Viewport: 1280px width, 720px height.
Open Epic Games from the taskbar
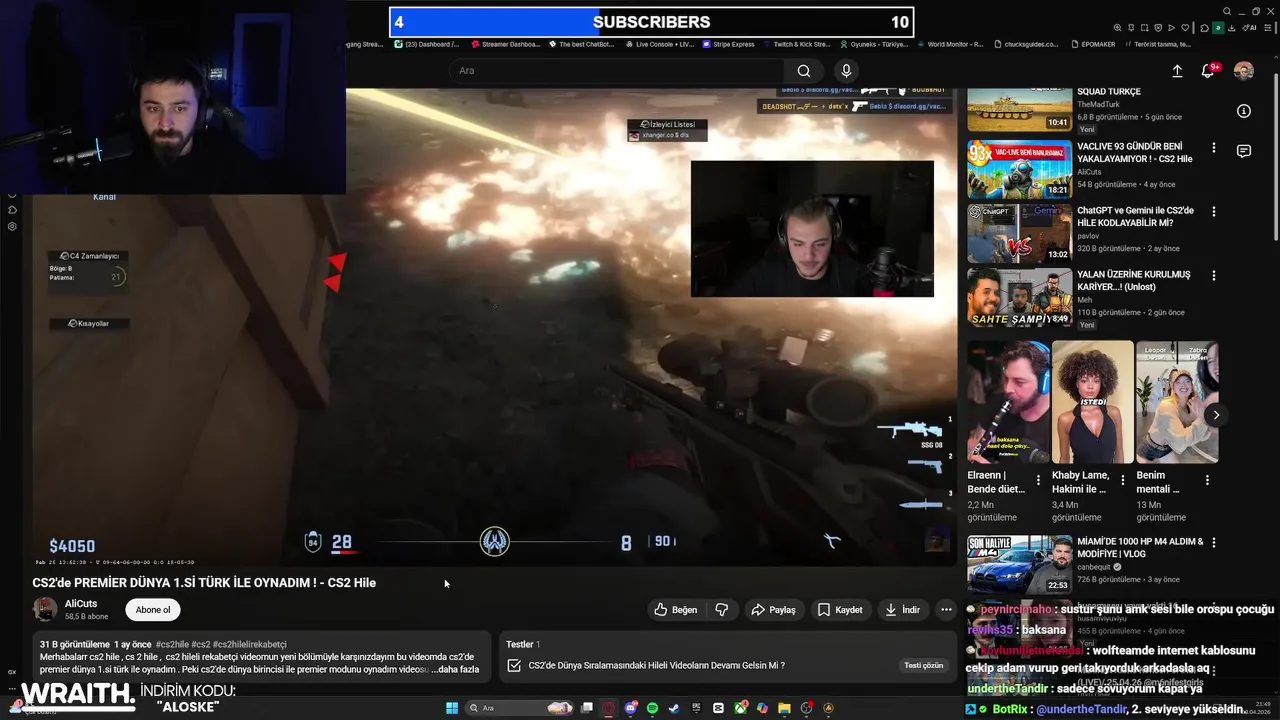click(x=696, y=708)
